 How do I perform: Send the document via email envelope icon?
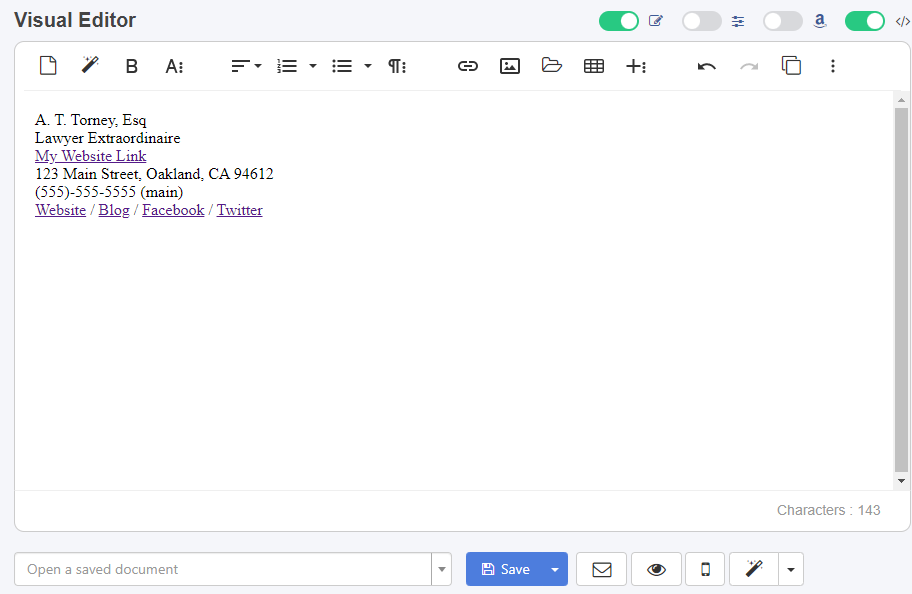601,568
